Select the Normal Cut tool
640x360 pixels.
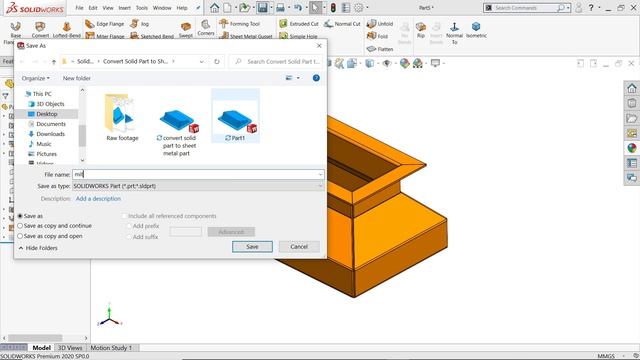coord(342,24)
